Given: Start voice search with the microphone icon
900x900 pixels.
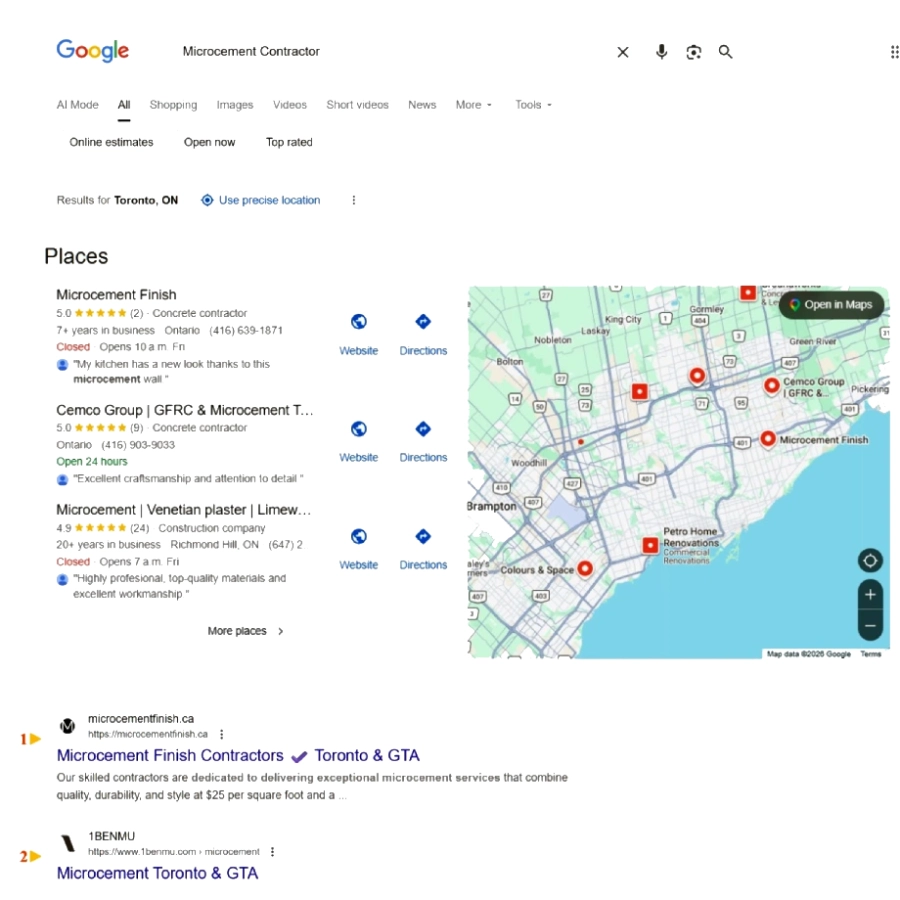Looking at the screenshot, I should [x=661, y=52].
